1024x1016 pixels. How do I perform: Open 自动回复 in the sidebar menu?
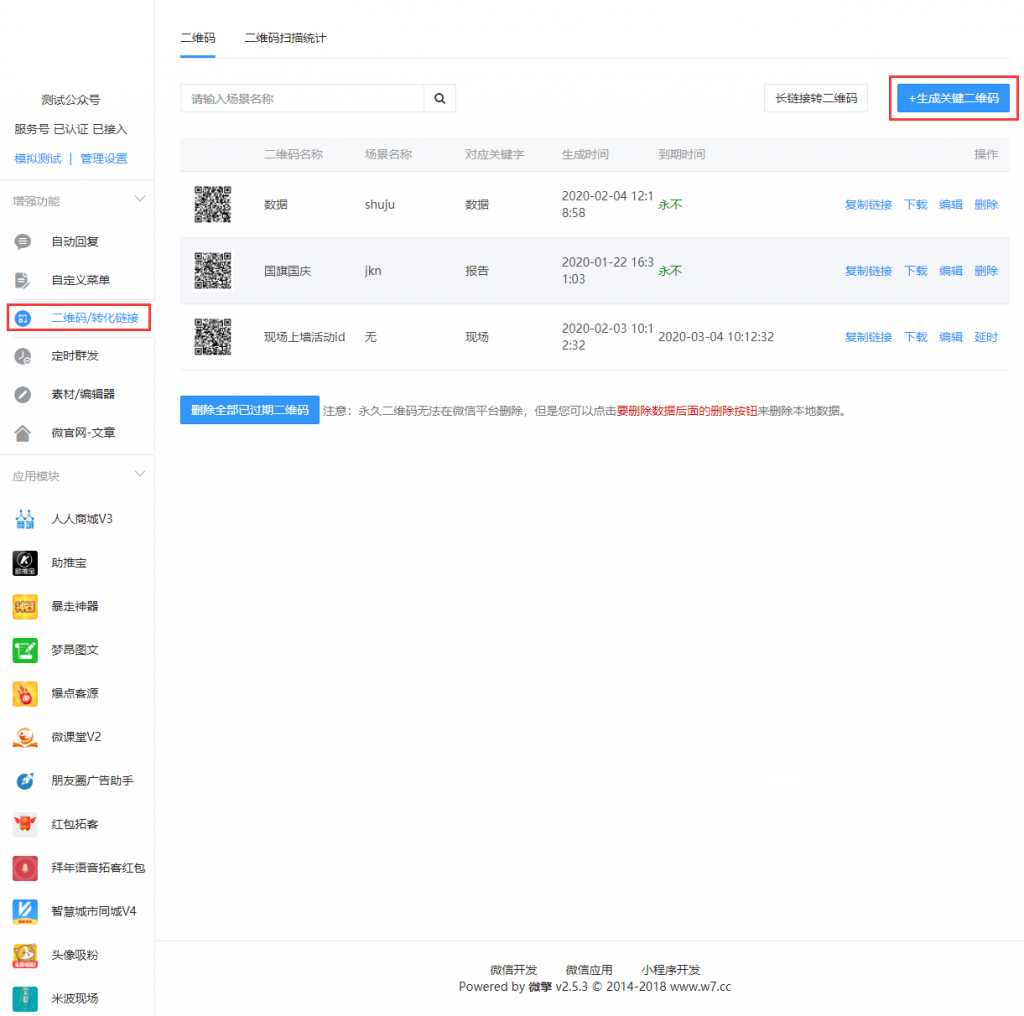(75, 242)
